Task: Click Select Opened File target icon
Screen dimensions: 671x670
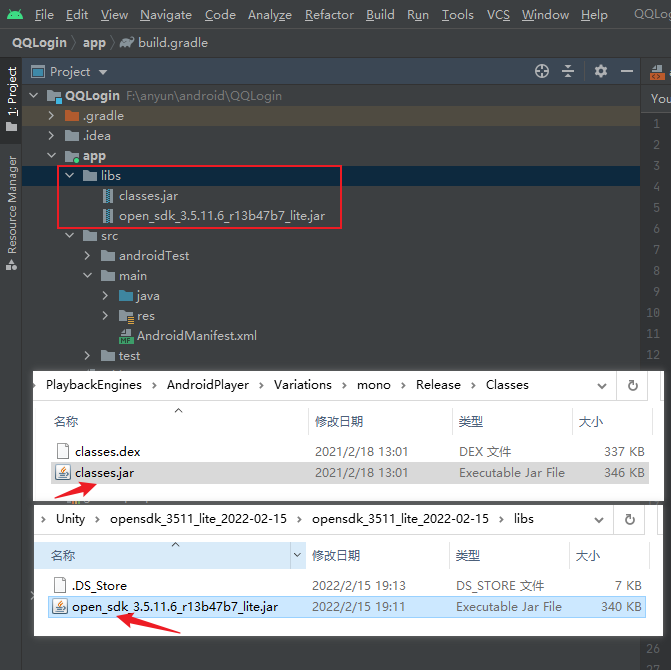Action: [x=542, y=71]
